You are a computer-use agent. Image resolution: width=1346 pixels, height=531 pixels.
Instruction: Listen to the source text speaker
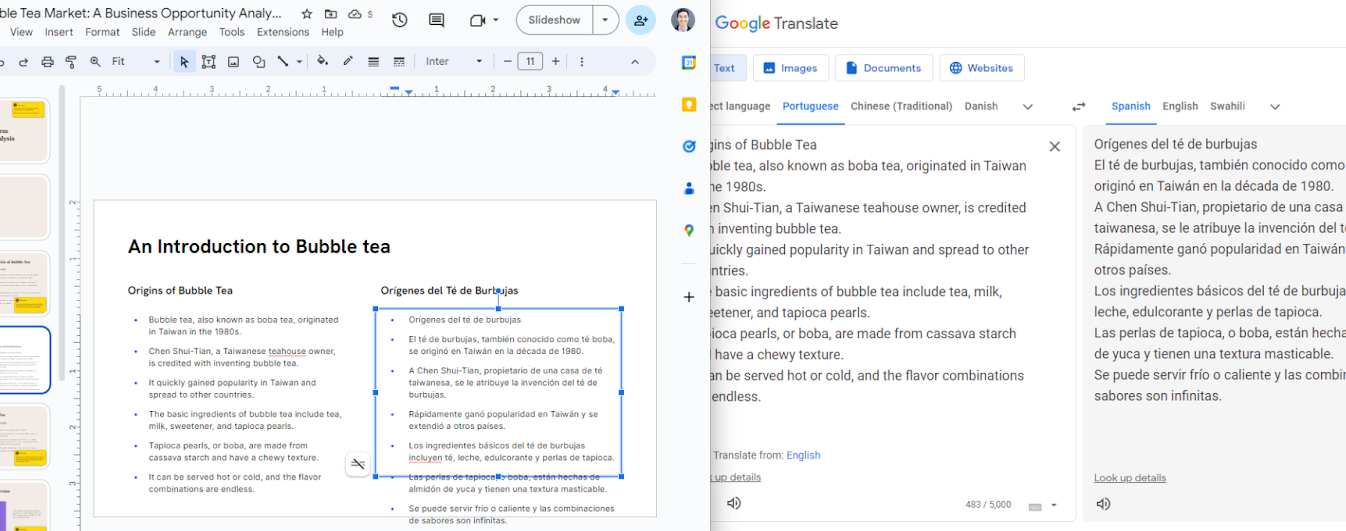pyautogui.click(x=734, y=503)
